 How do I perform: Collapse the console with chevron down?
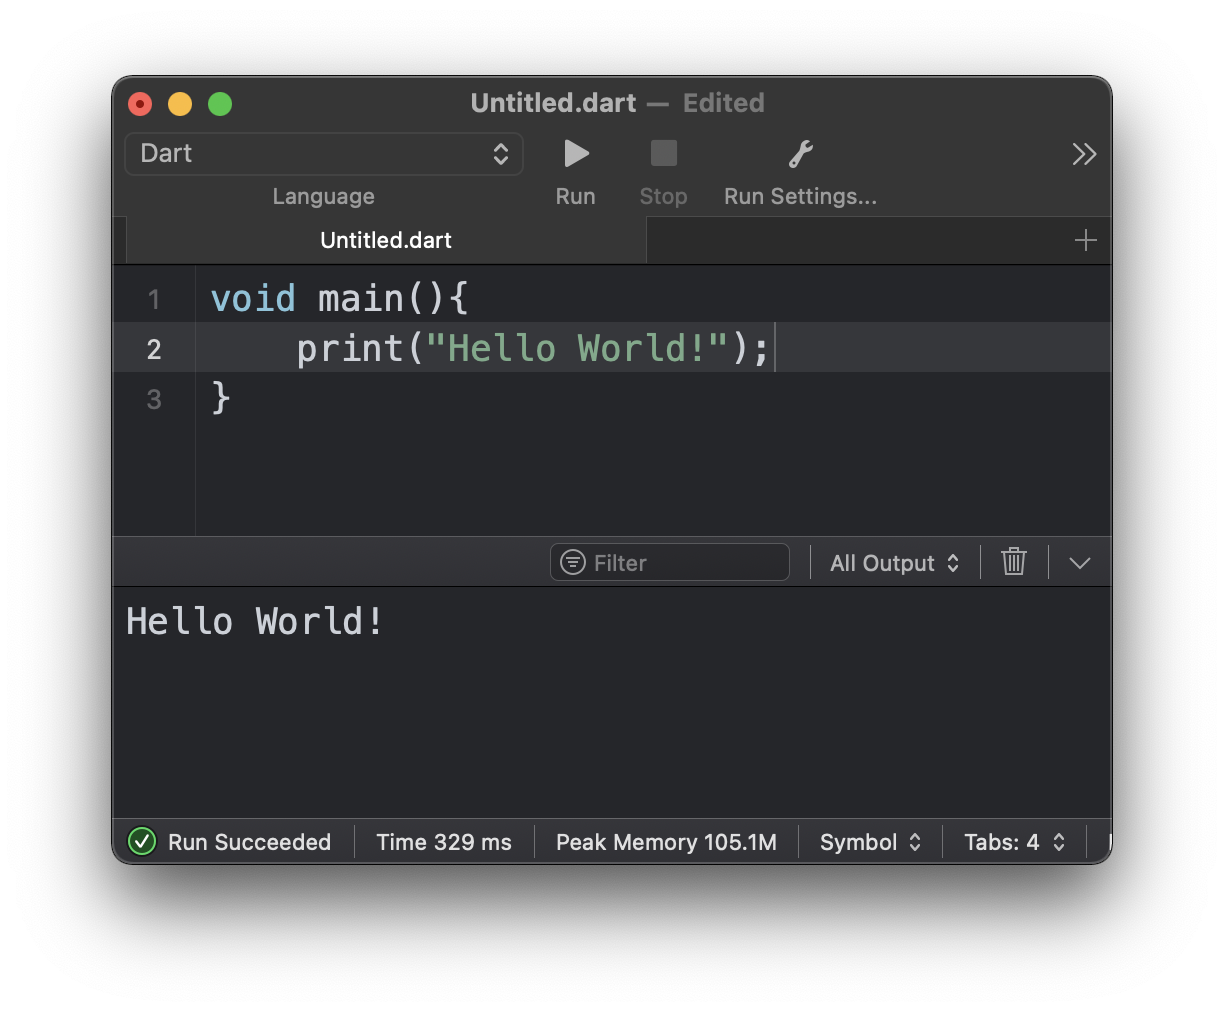pyautogui.click(x=1079, y=563)
